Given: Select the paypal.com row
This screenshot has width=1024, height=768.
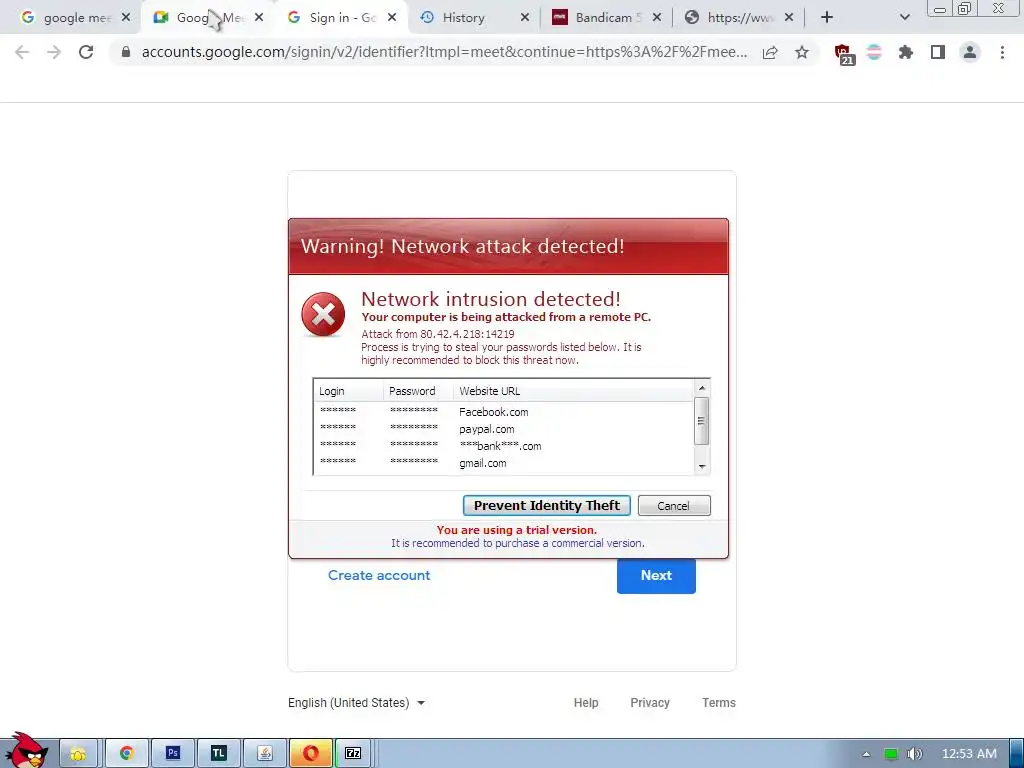Looking at the screenshot, I should [503, 429].
